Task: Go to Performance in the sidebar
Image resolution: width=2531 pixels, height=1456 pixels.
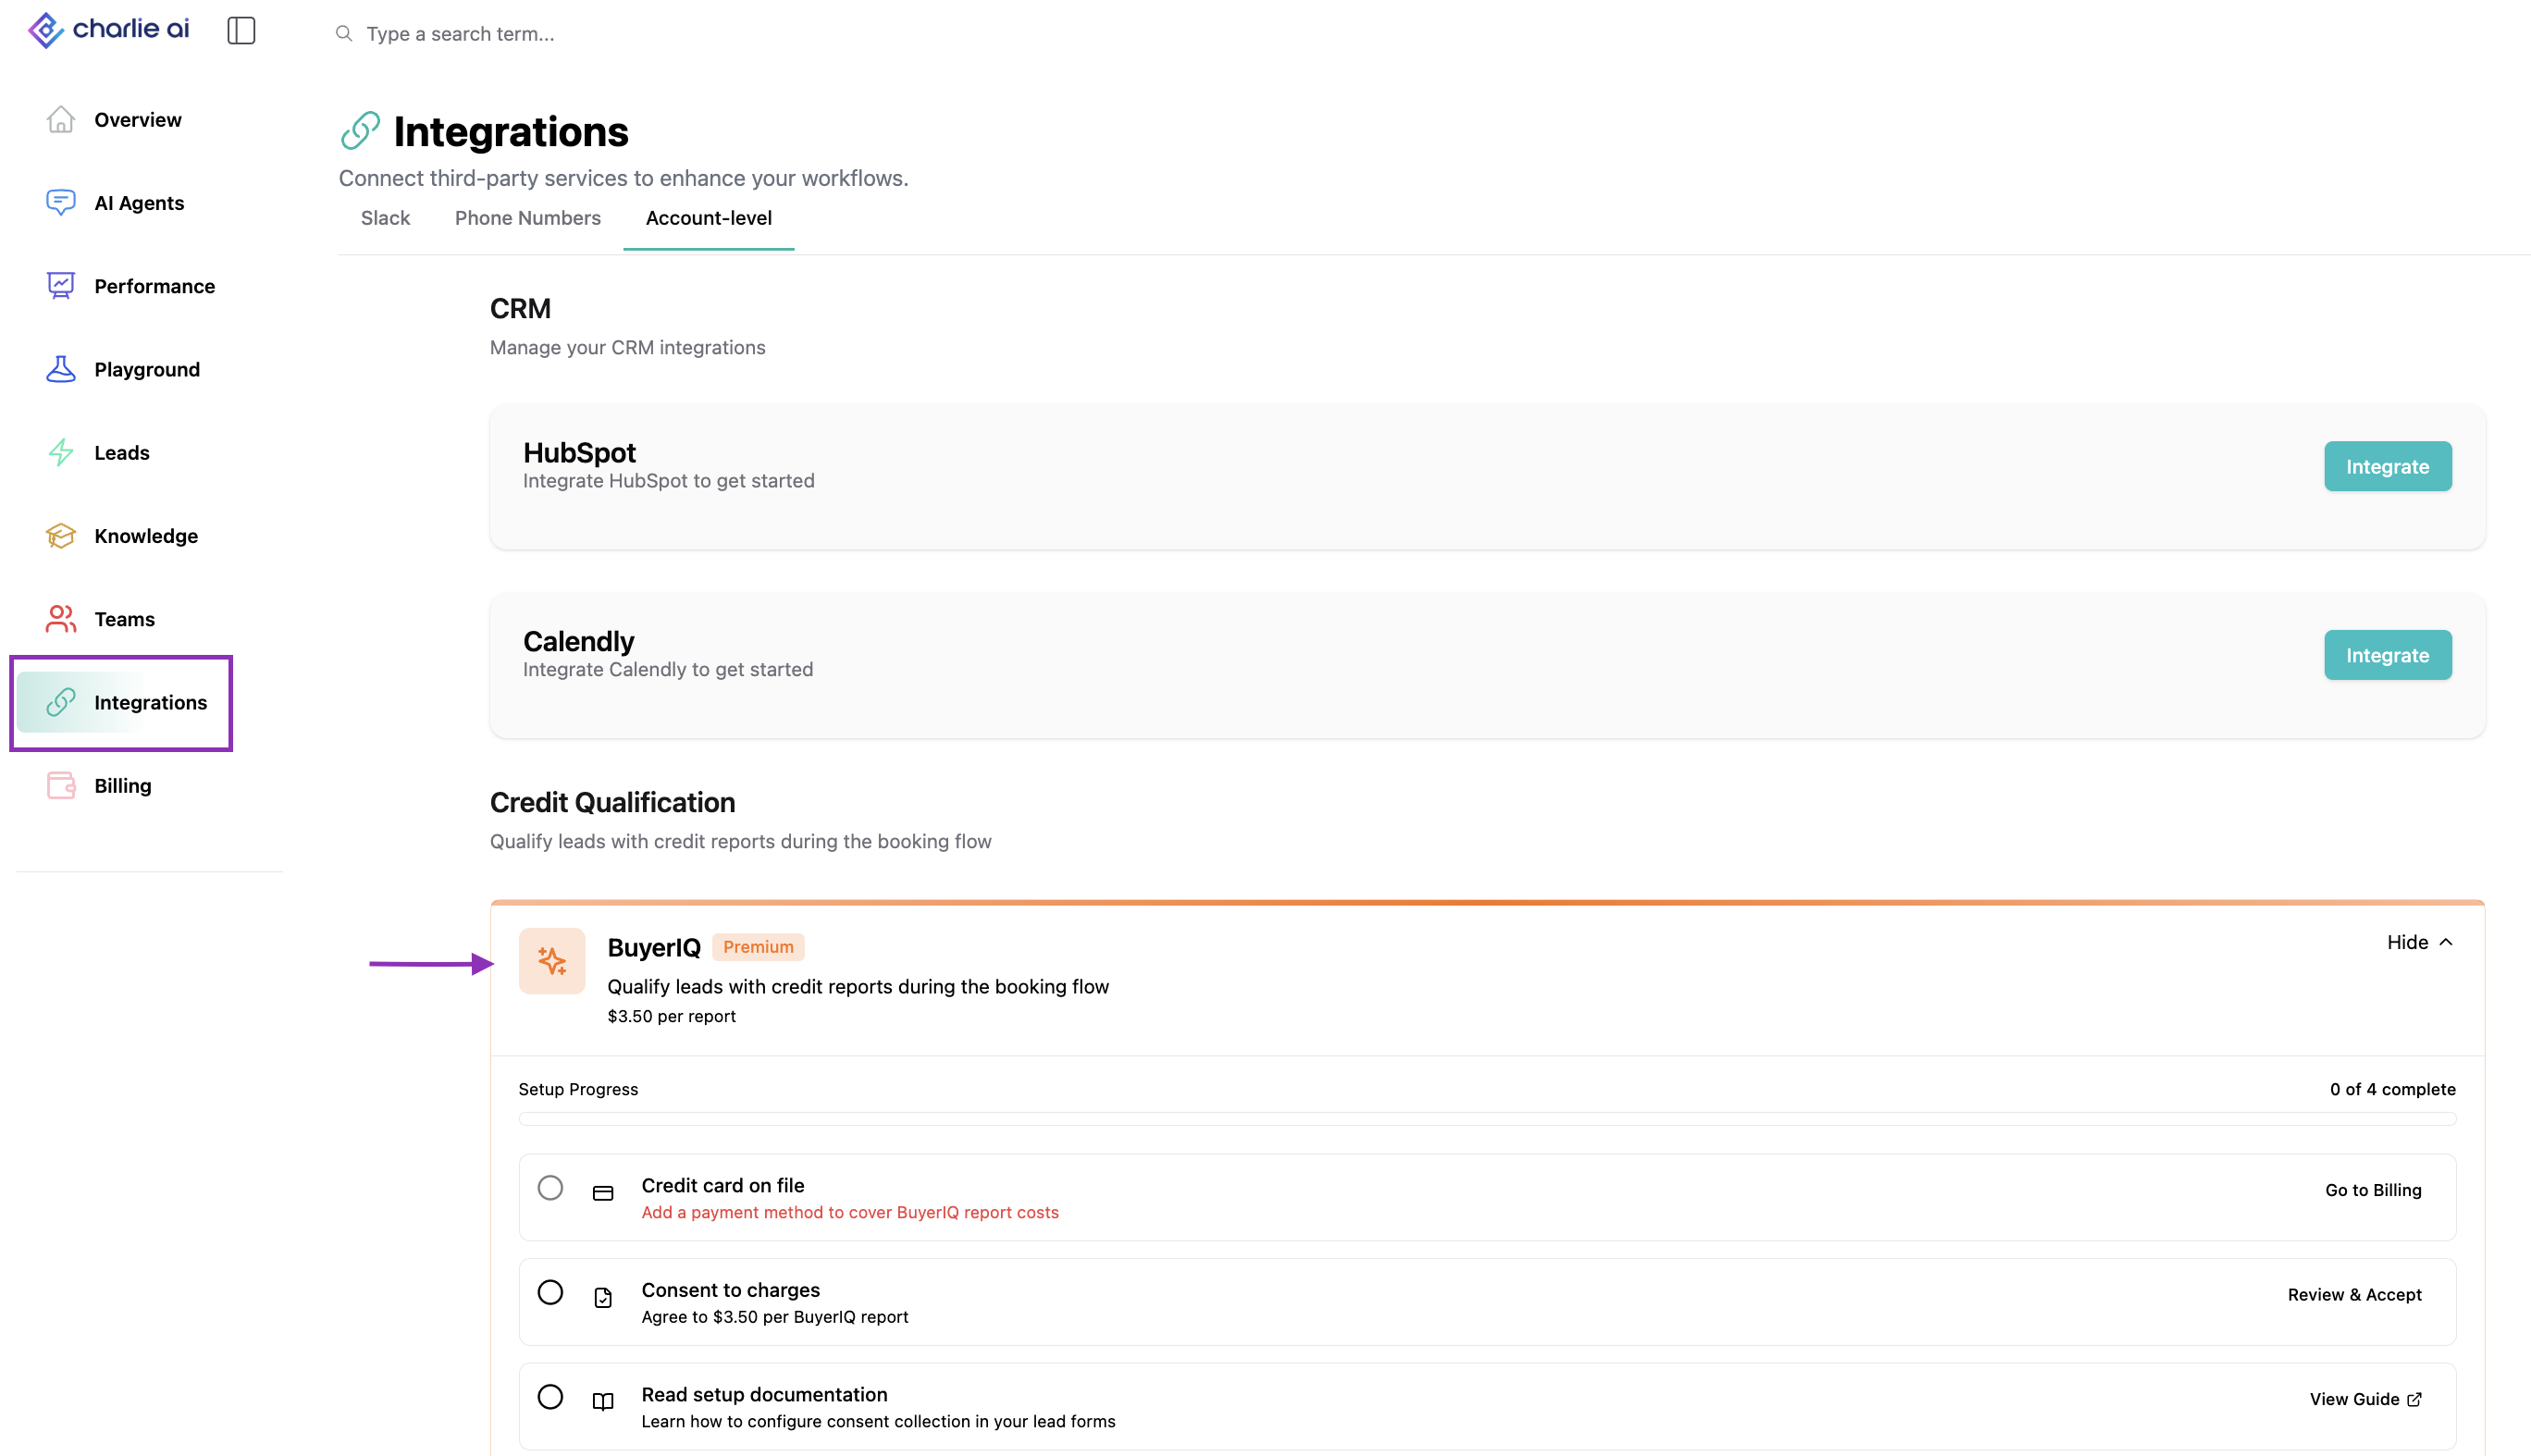Action: click(154, 286)
